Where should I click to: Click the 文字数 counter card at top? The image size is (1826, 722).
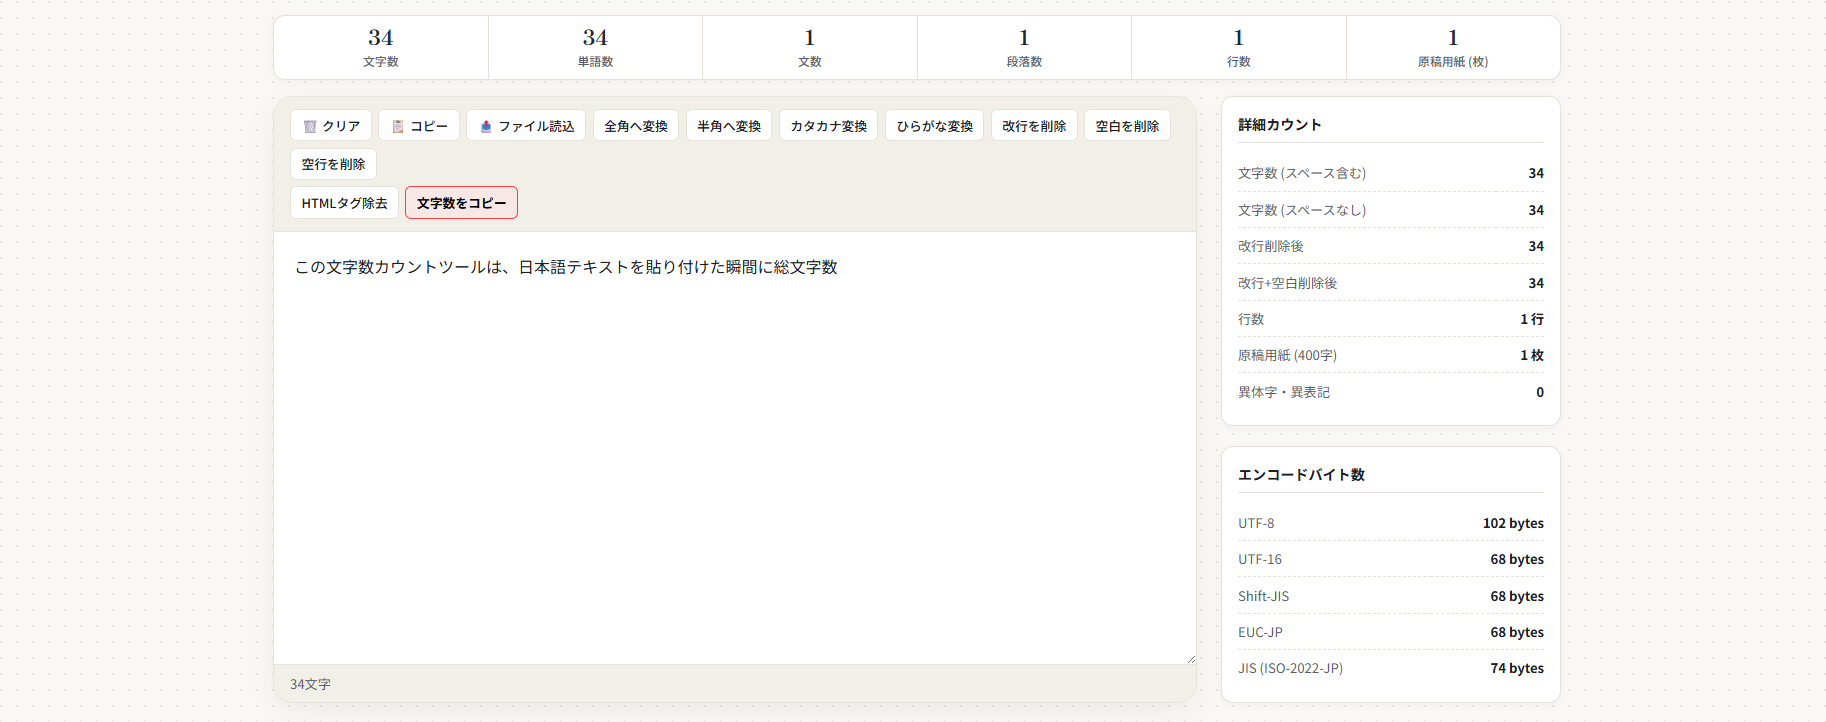pos(381,47)
